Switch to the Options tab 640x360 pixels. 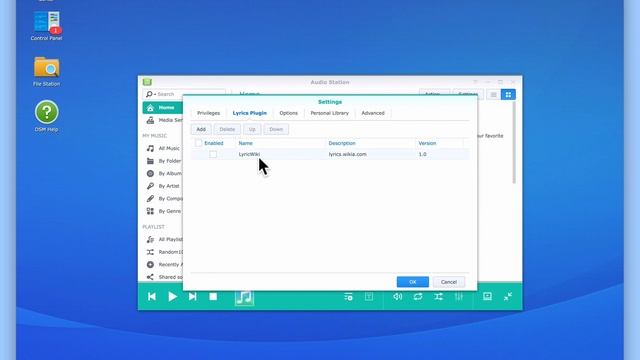coord(289,113)
